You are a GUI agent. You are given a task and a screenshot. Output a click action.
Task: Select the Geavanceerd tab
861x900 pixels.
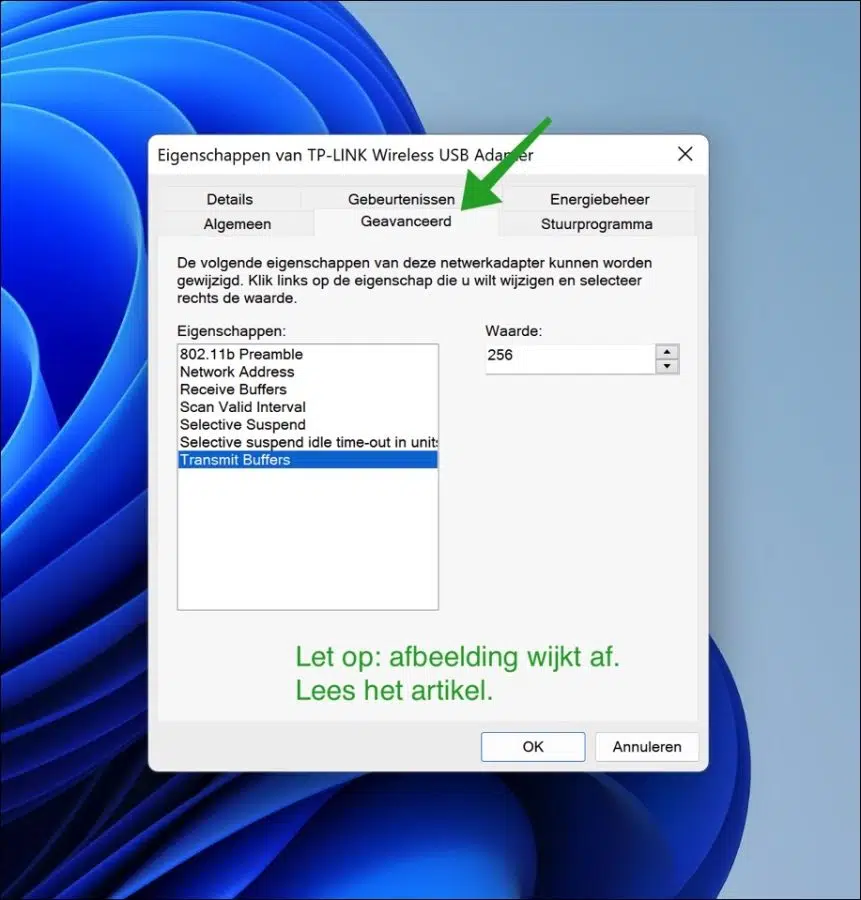406,222
